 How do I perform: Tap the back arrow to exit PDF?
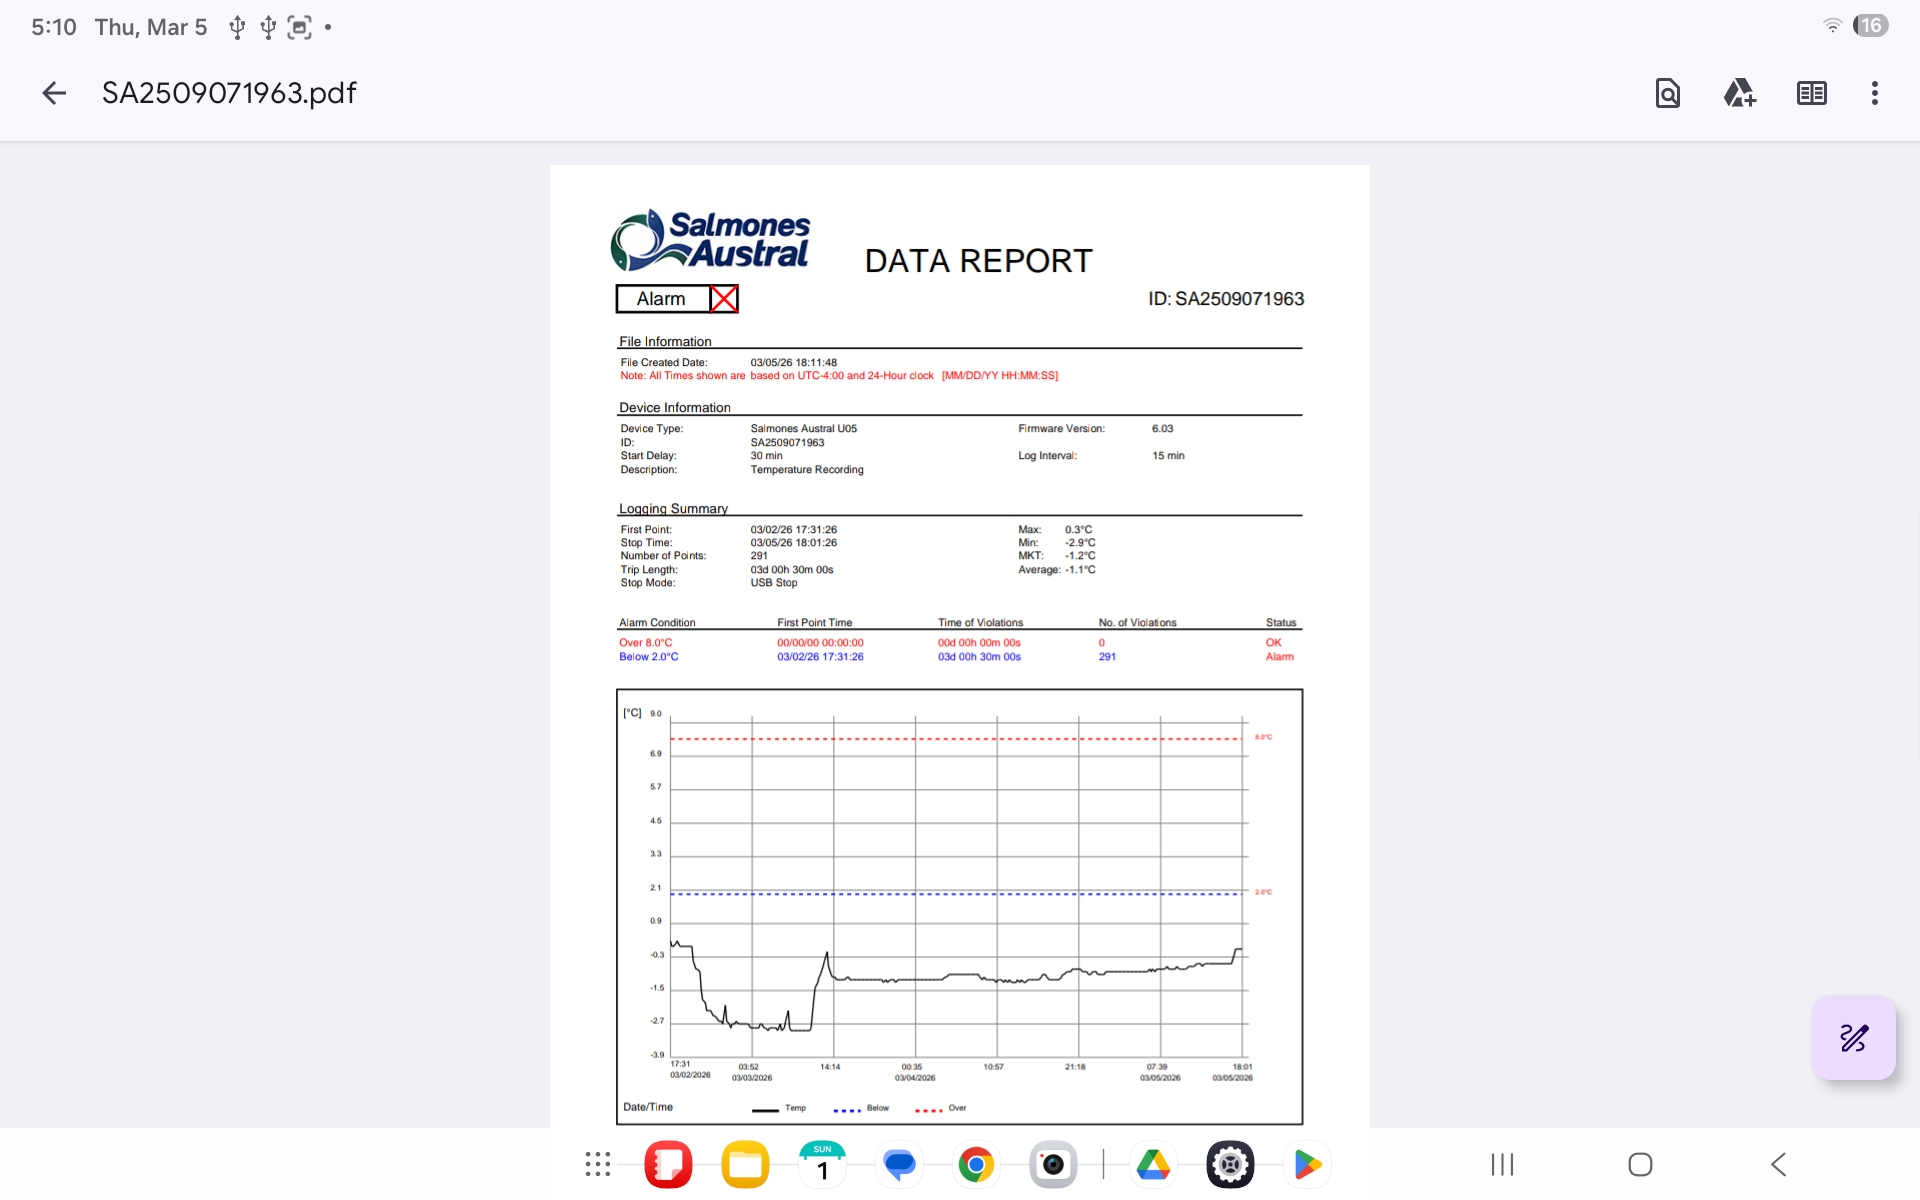(x=54, y=93)
